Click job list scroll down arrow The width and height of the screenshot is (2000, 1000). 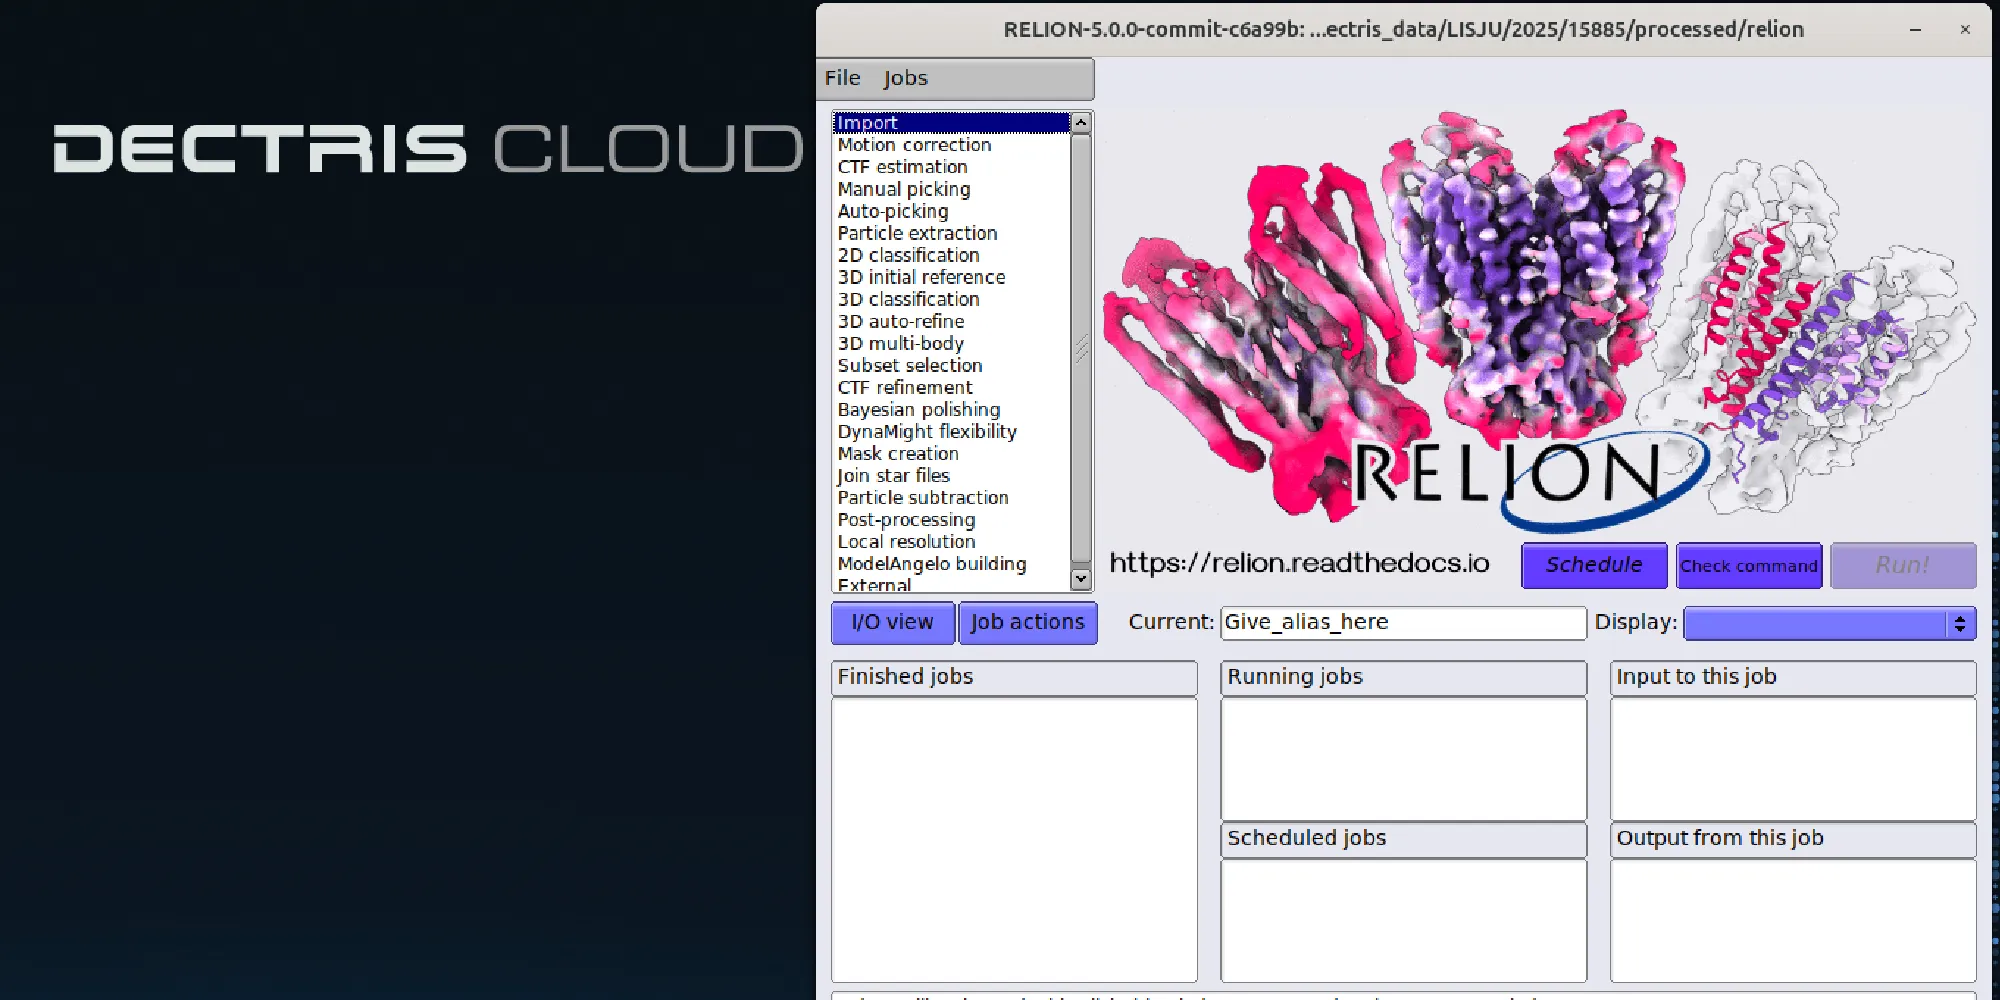[x=1081, y=579]
